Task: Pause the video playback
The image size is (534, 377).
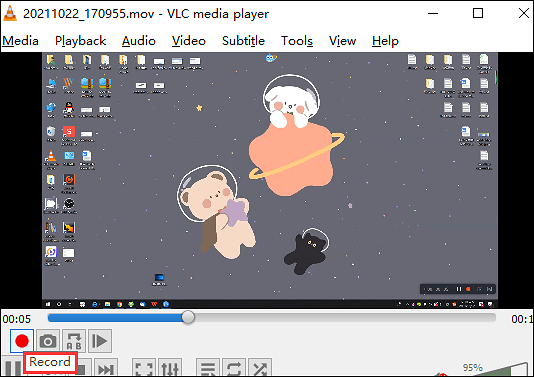Action: (x=12, y=367)
